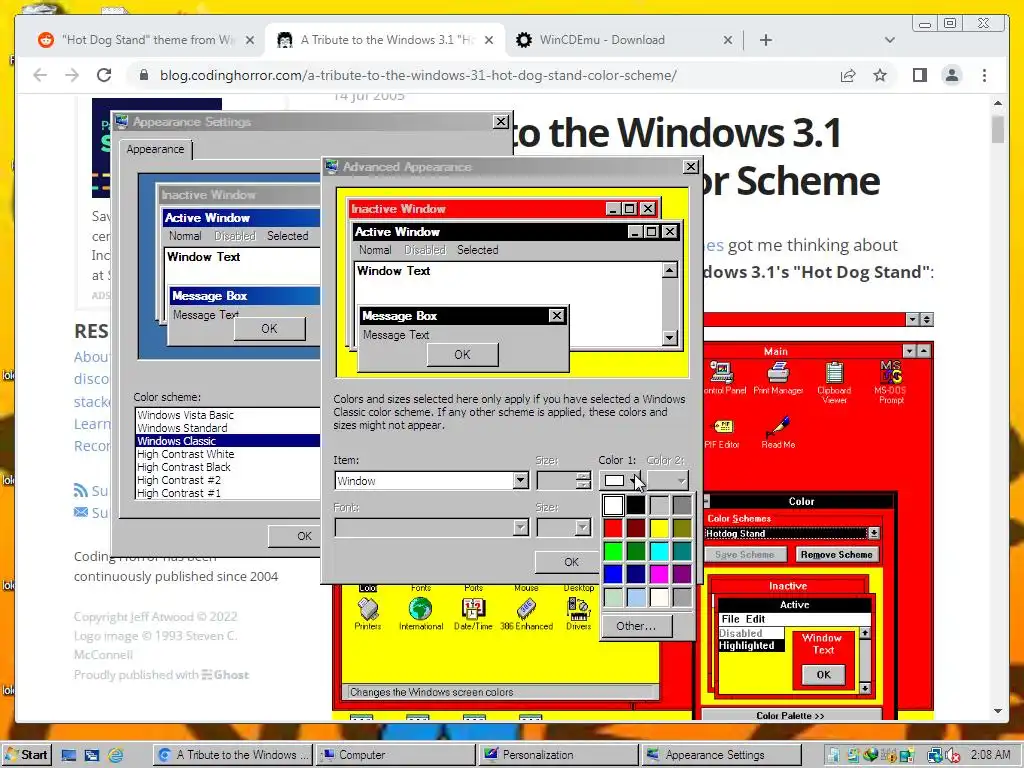Click the Remove Scheme button in the image
This screenshot has width=1024, height=768.
836,554
